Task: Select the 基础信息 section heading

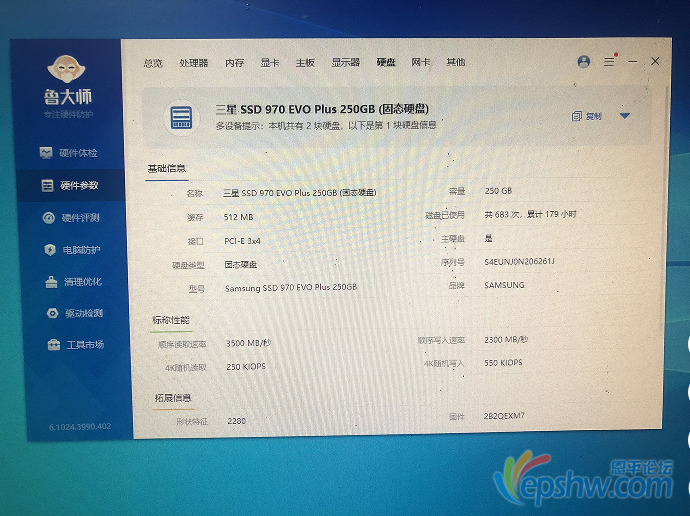Action: pyautogui.click(x=167, y=168)
